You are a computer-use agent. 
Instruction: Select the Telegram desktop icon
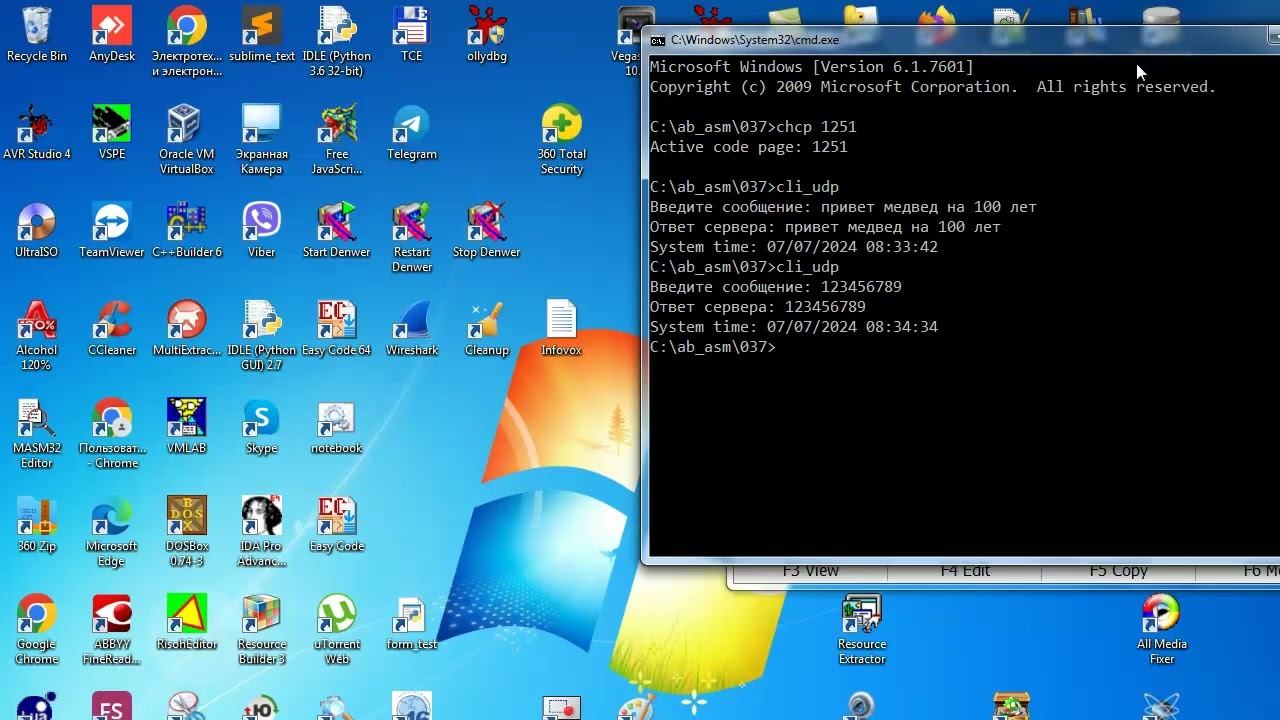[x=412, y=133]
